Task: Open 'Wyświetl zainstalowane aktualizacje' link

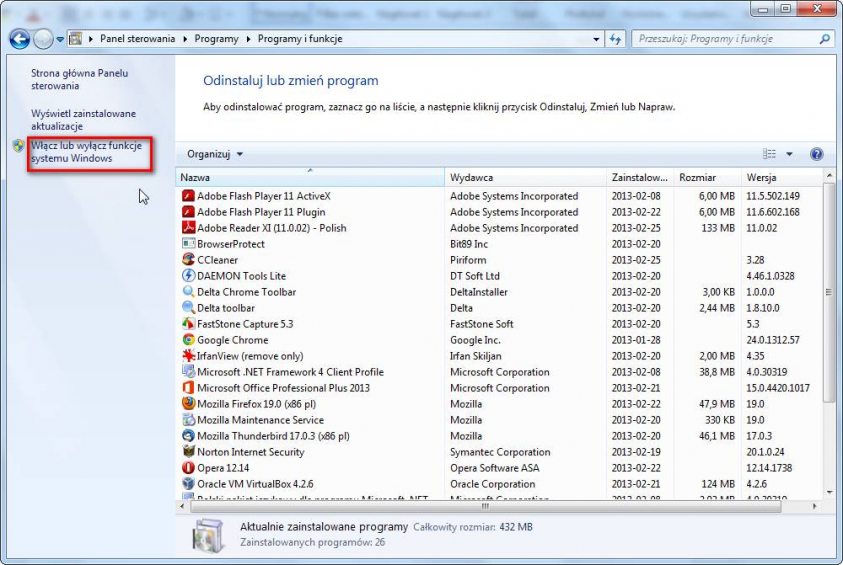Action: point(83,120)
